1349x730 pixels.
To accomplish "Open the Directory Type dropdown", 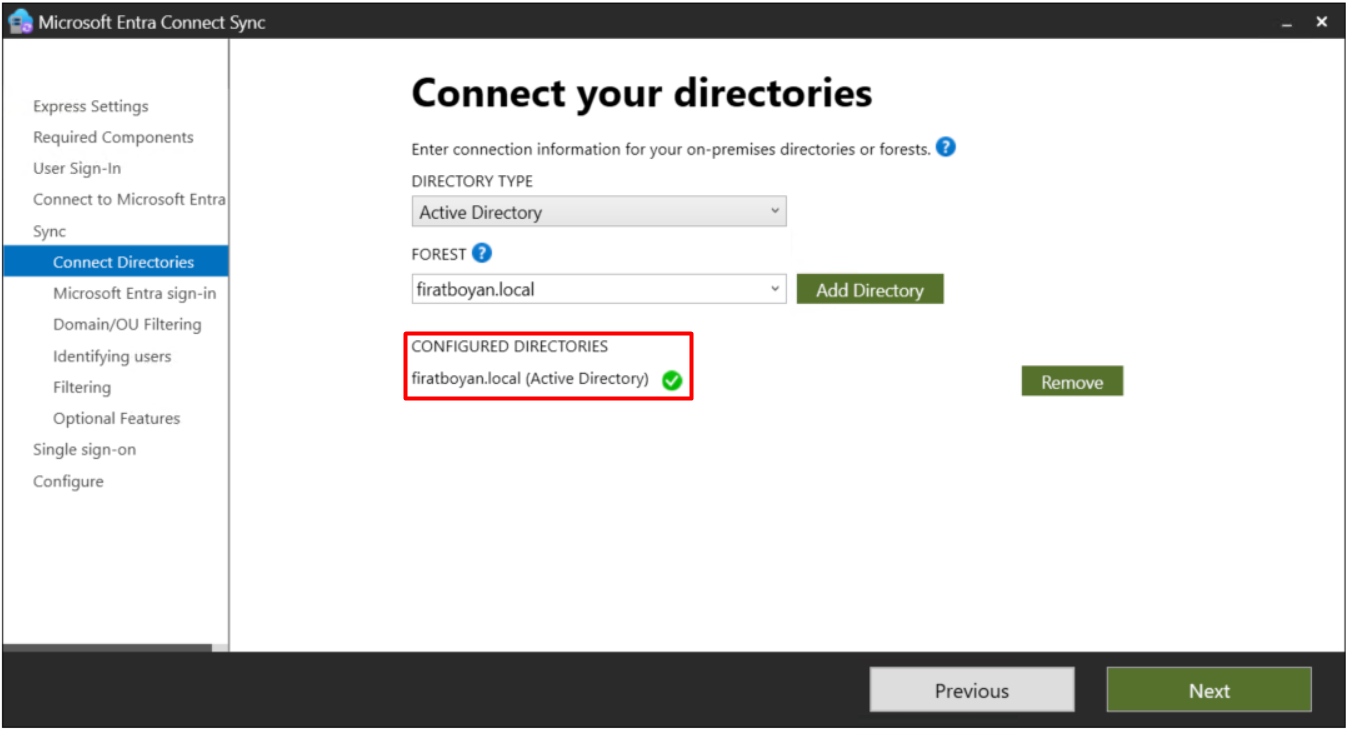I will [x=599, y=212].
